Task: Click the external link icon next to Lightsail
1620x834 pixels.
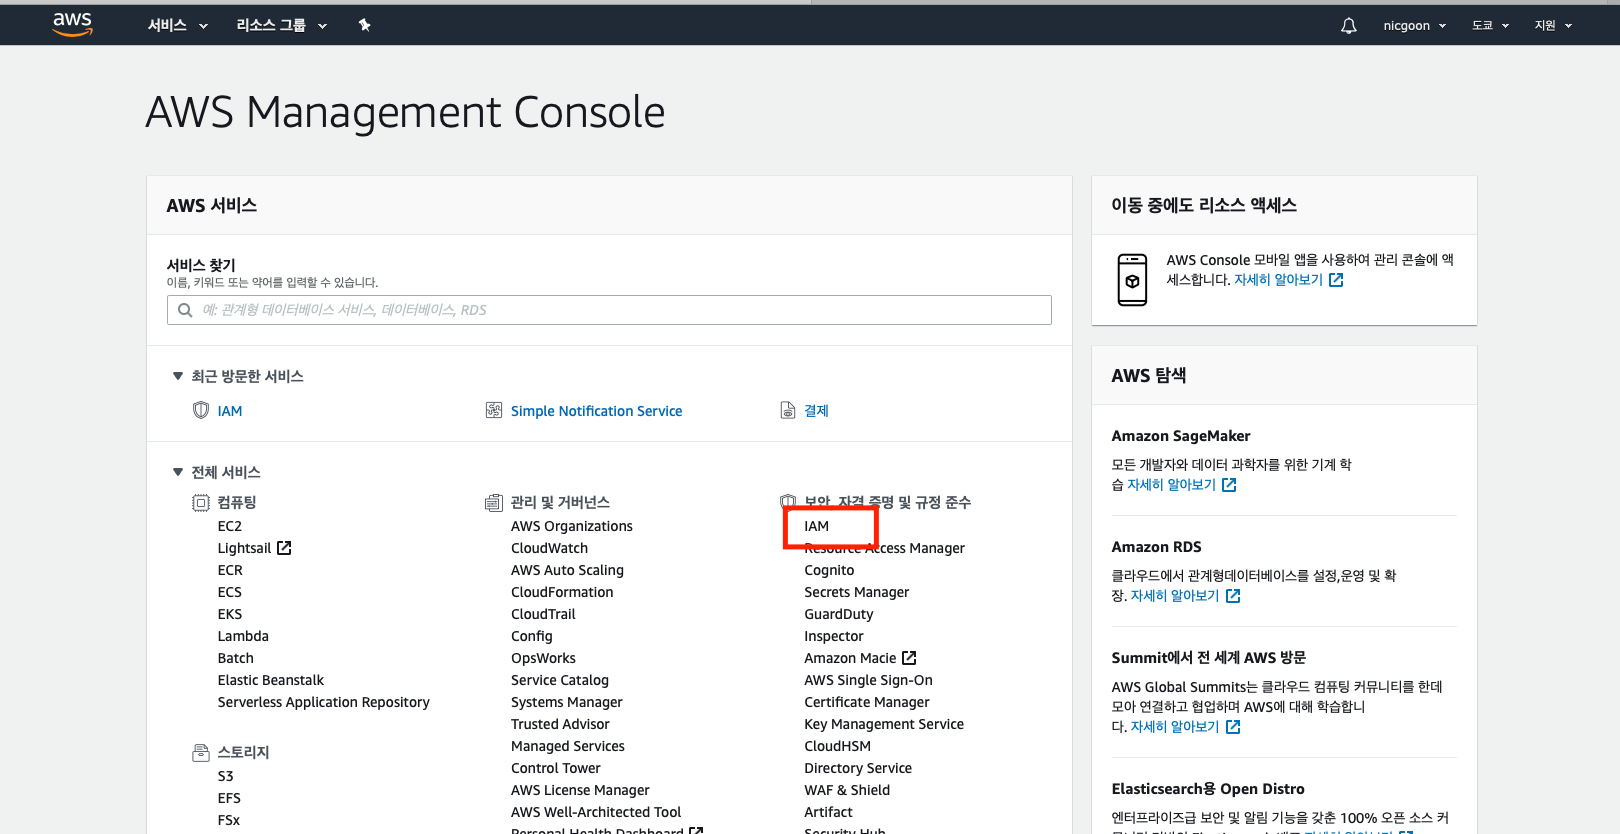Action: point(284,548)
